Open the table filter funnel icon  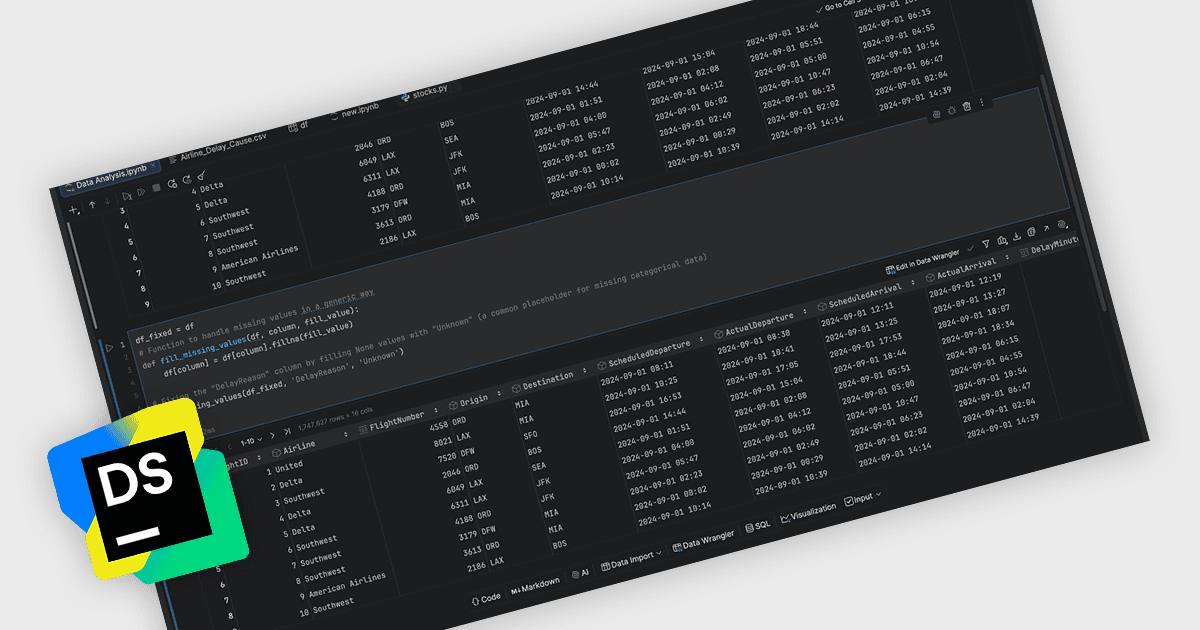(986, 243)
